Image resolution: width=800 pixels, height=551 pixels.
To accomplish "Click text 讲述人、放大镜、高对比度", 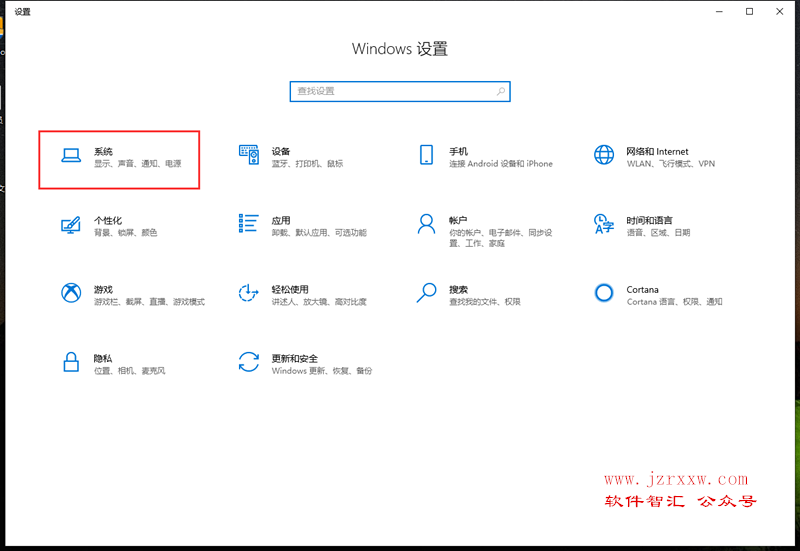I will (x=319, y=302).
